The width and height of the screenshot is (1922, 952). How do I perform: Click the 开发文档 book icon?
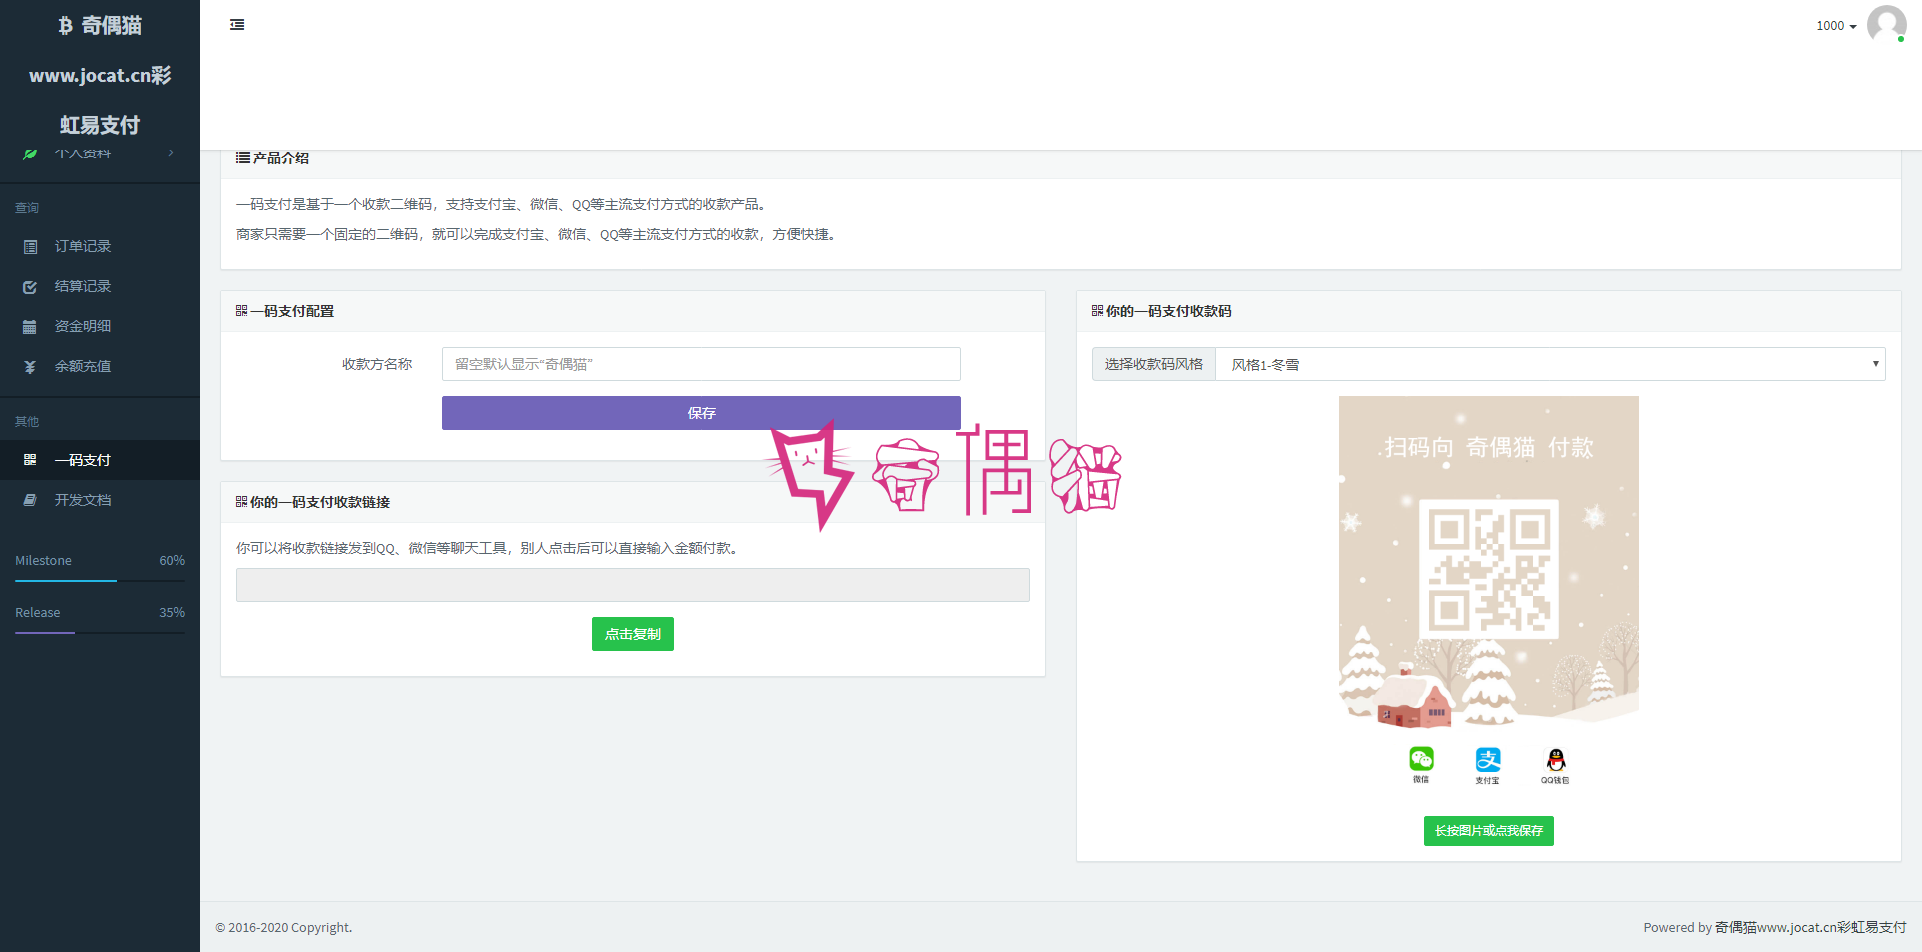pos(30,500)
